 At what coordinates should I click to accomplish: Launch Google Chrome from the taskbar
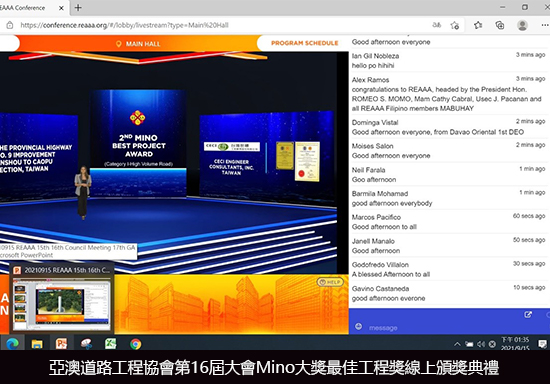(x=136, y=344)
